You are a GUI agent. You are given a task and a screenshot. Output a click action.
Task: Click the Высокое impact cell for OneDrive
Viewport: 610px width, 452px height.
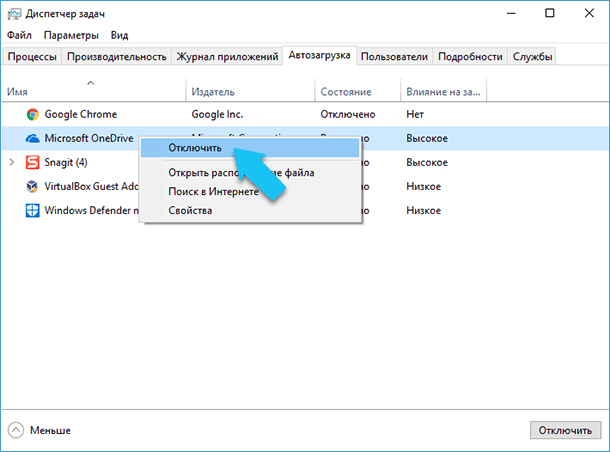coord(427,138)
